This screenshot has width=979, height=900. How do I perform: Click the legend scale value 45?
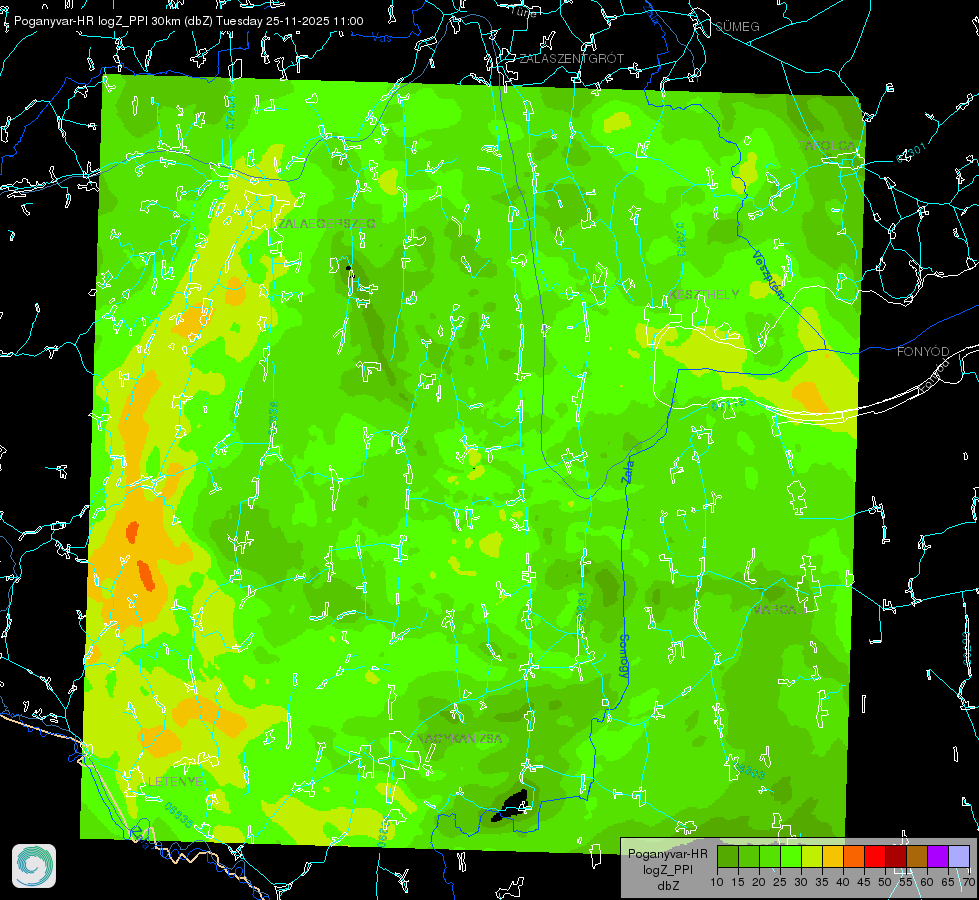coord(864,882)
